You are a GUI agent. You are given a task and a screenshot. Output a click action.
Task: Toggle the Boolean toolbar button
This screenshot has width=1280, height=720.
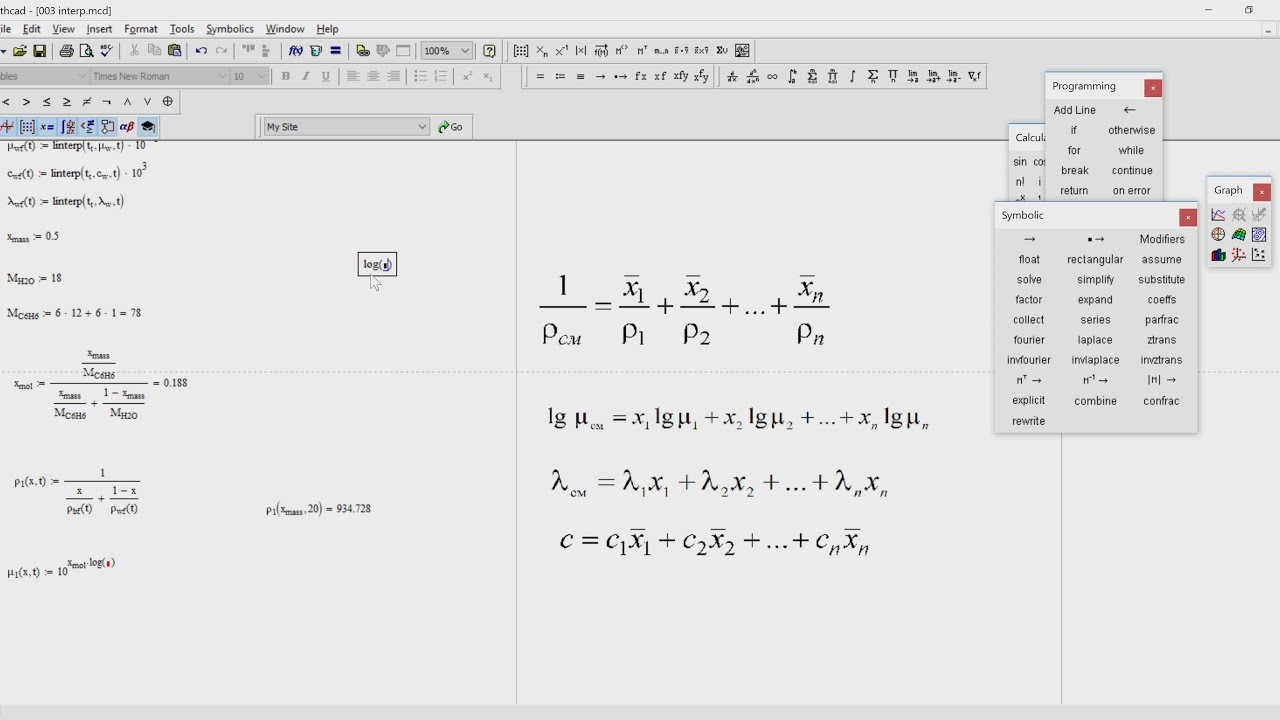pyautogui.click(x=88, y=127)
